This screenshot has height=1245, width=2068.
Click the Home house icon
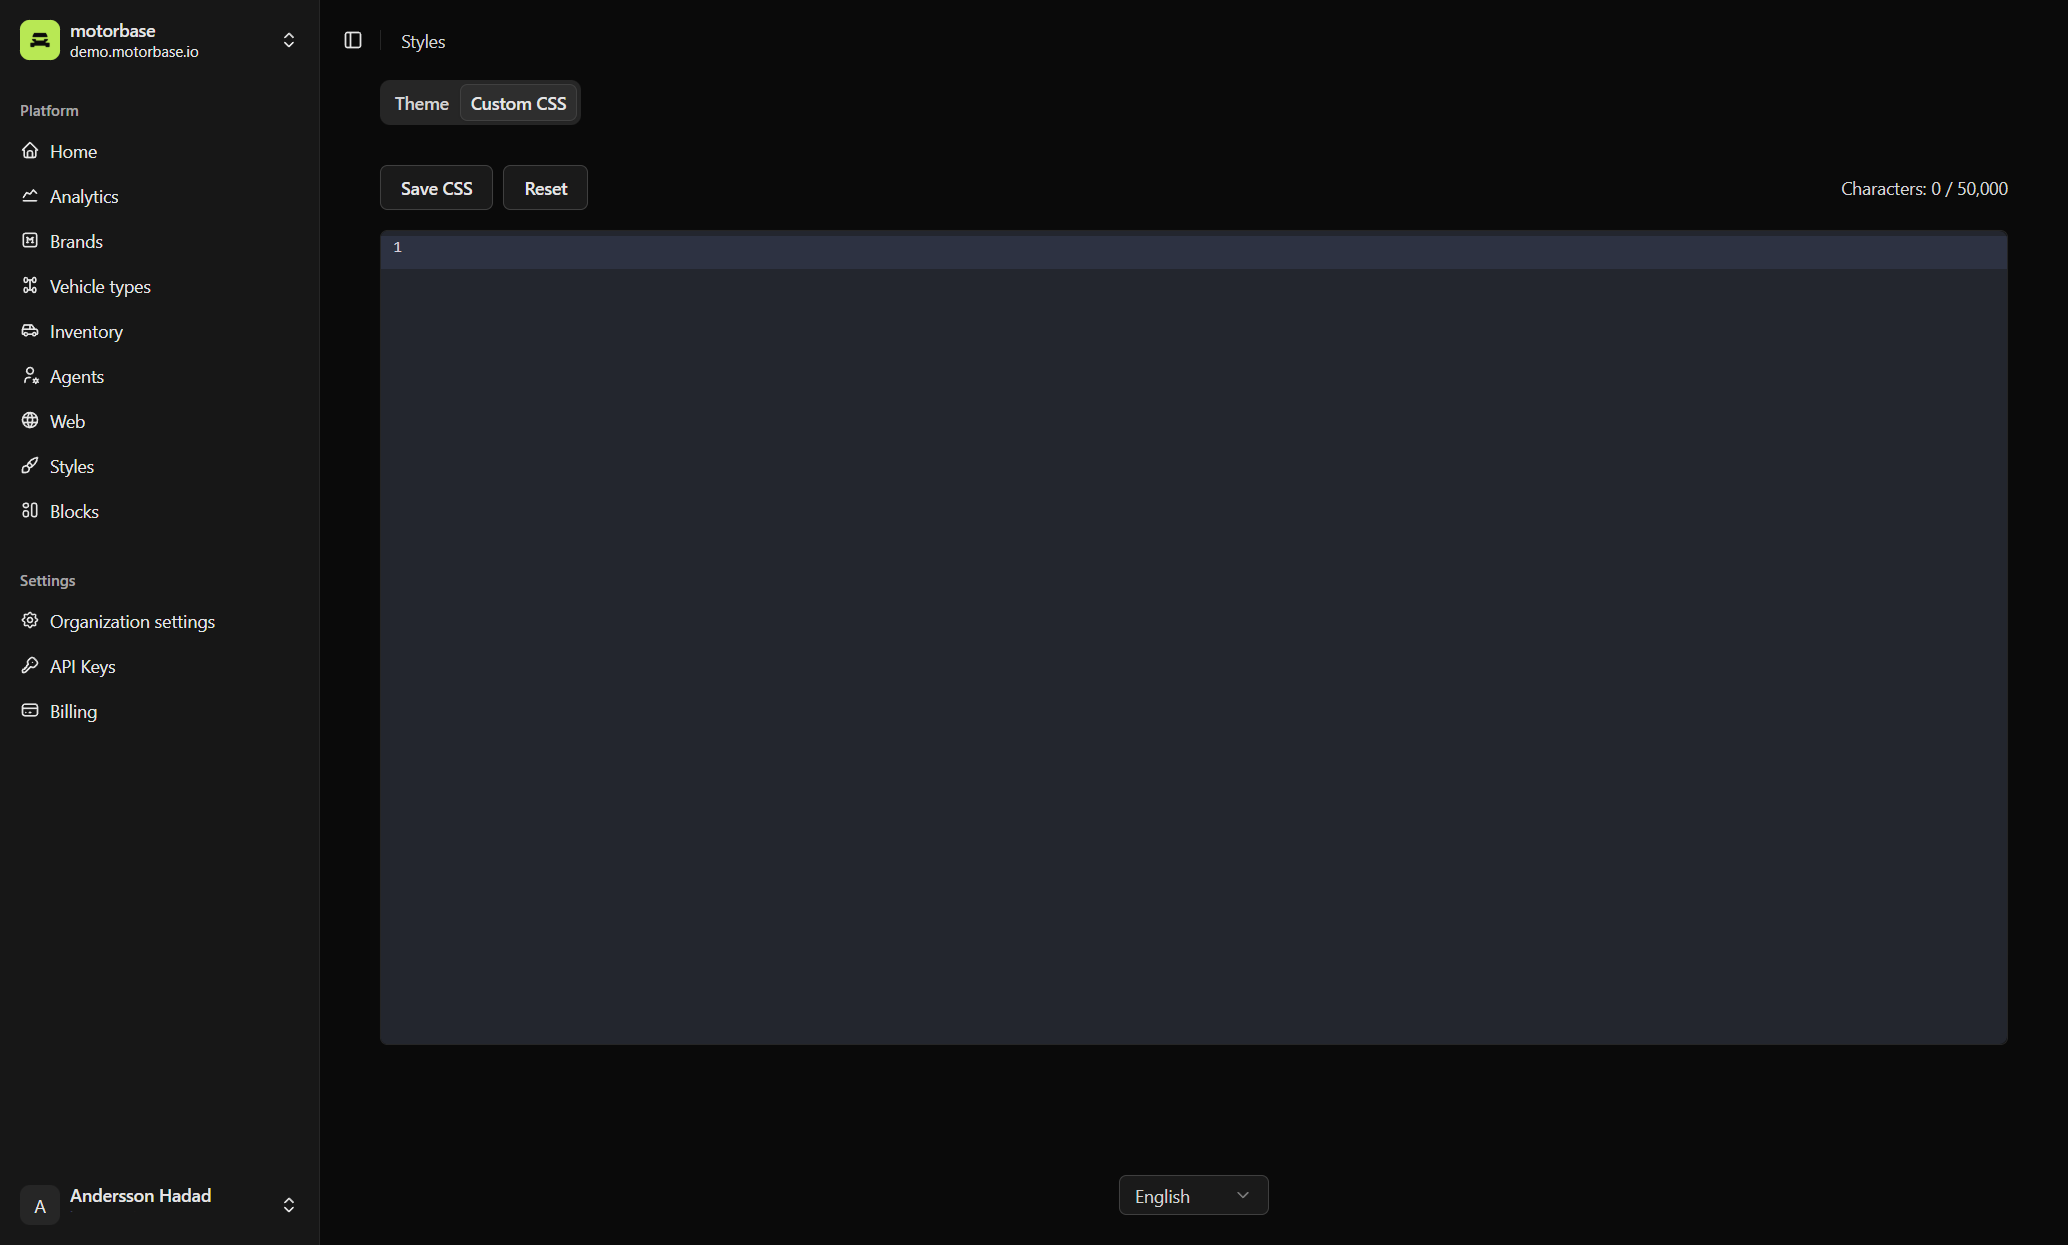pos(30,151)
